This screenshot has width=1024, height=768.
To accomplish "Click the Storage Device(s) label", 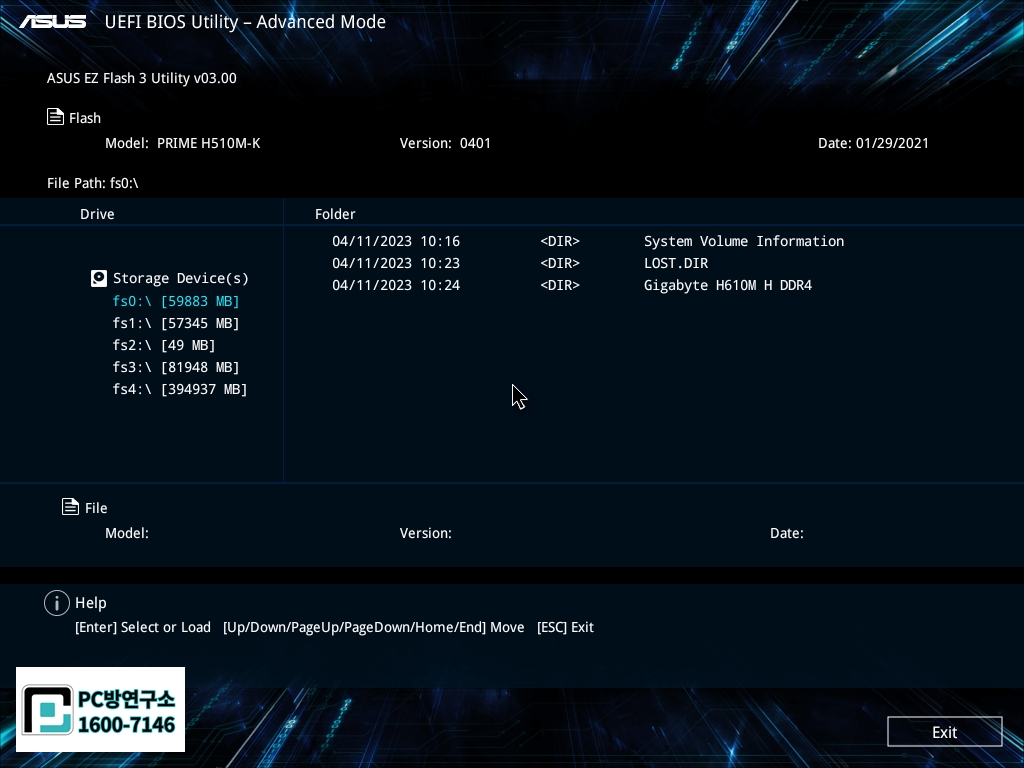I will pos(181,278).
